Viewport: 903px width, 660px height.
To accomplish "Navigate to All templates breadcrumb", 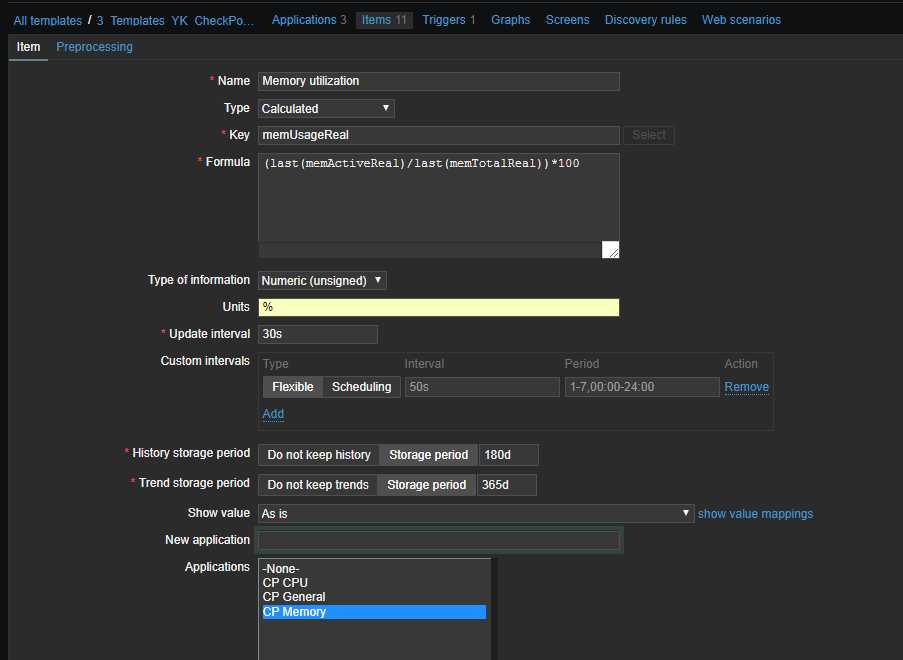I will [47, 20].
